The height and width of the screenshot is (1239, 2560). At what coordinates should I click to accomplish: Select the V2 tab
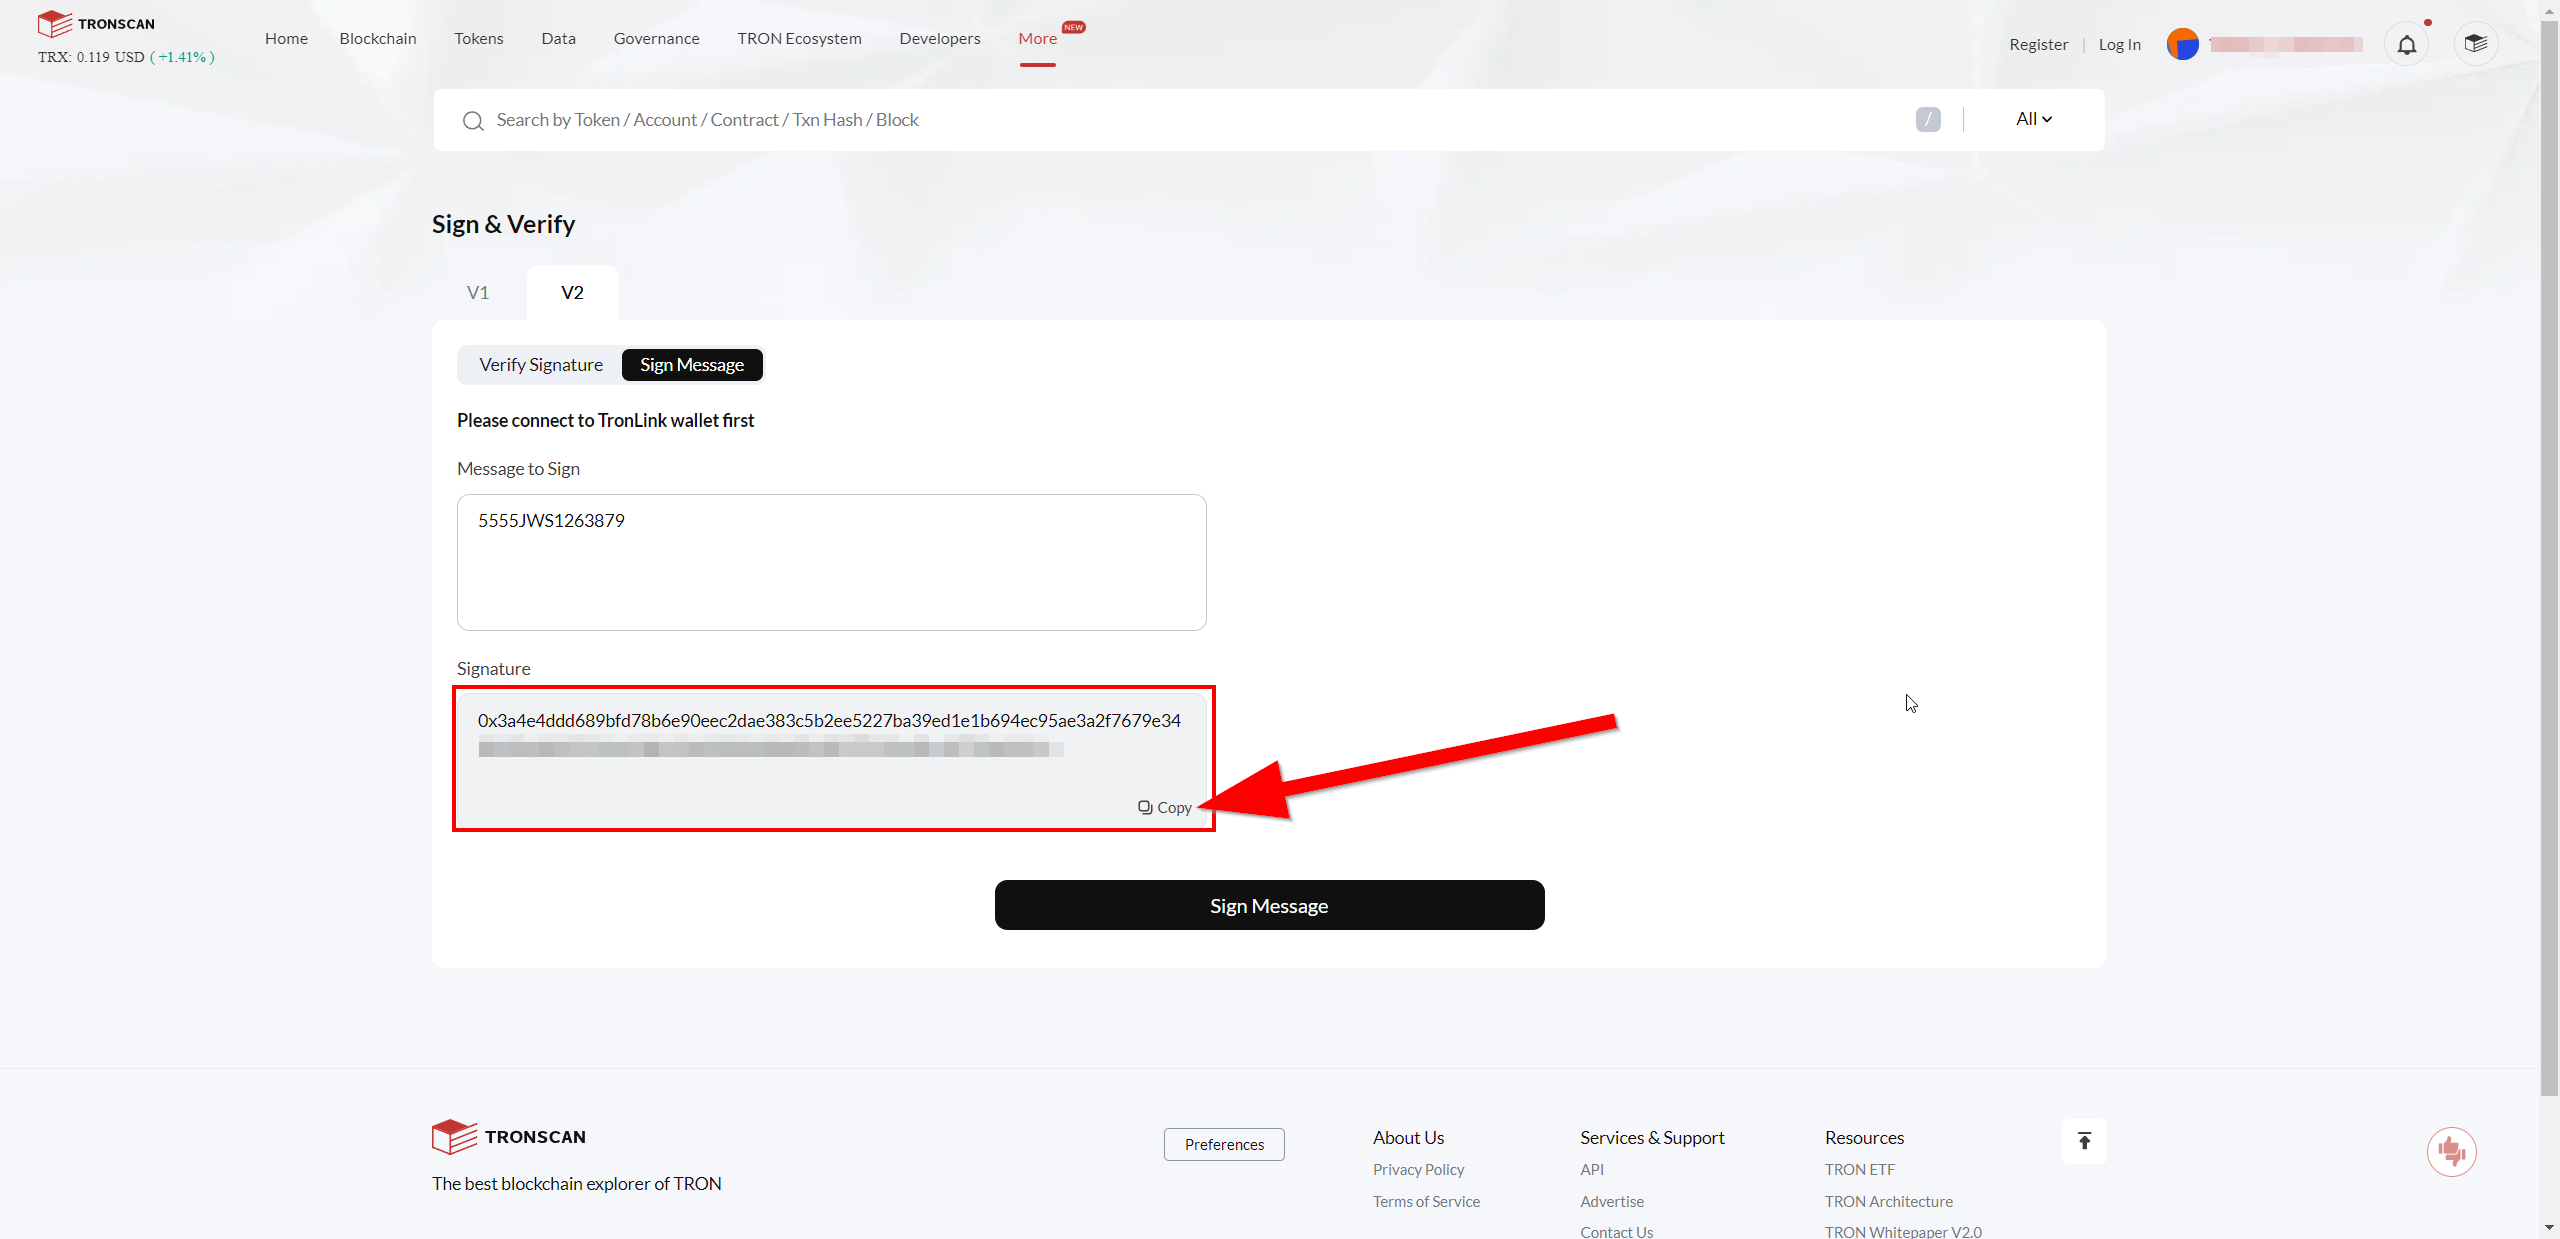(x=572, y=293)
